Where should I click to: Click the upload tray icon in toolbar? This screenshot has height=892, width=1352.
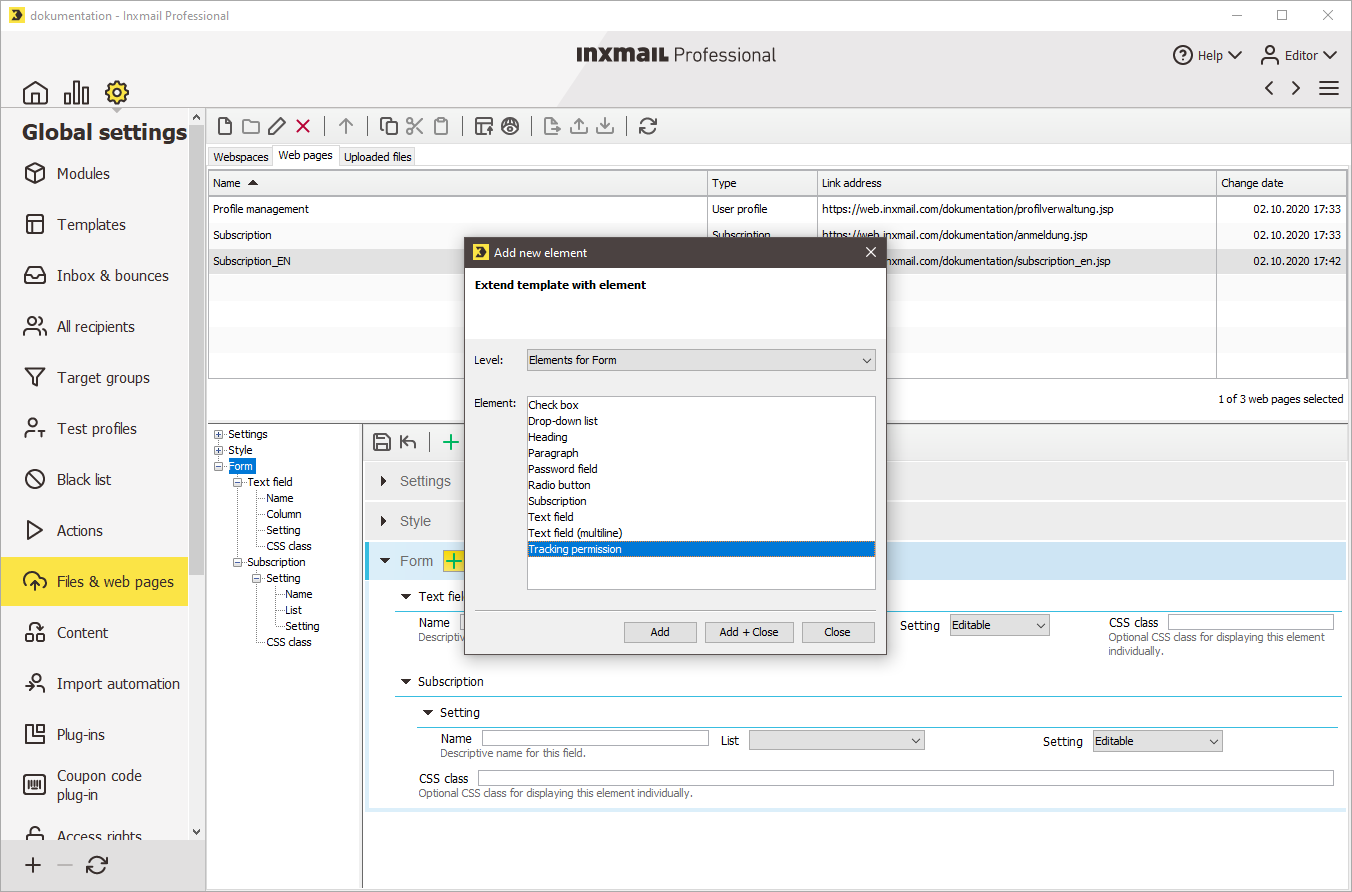click(x=578, y=126)
